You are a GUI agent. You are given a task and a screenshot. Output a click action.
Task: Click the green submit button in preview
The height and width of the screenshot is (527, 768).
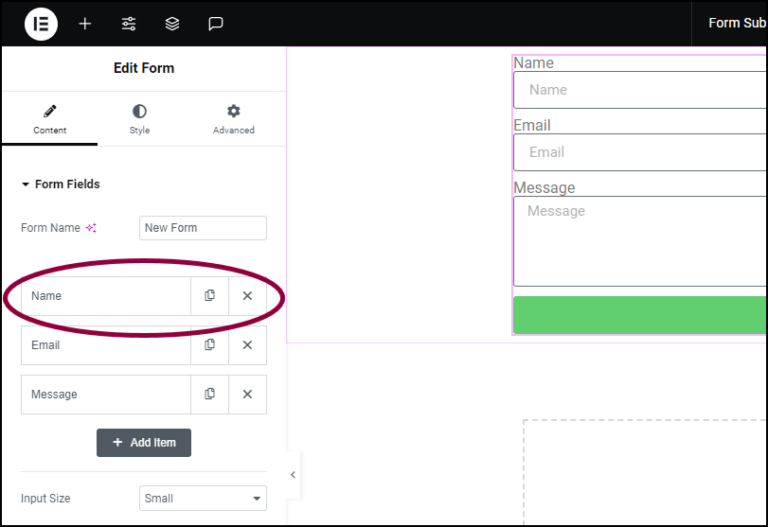point(640,315)
